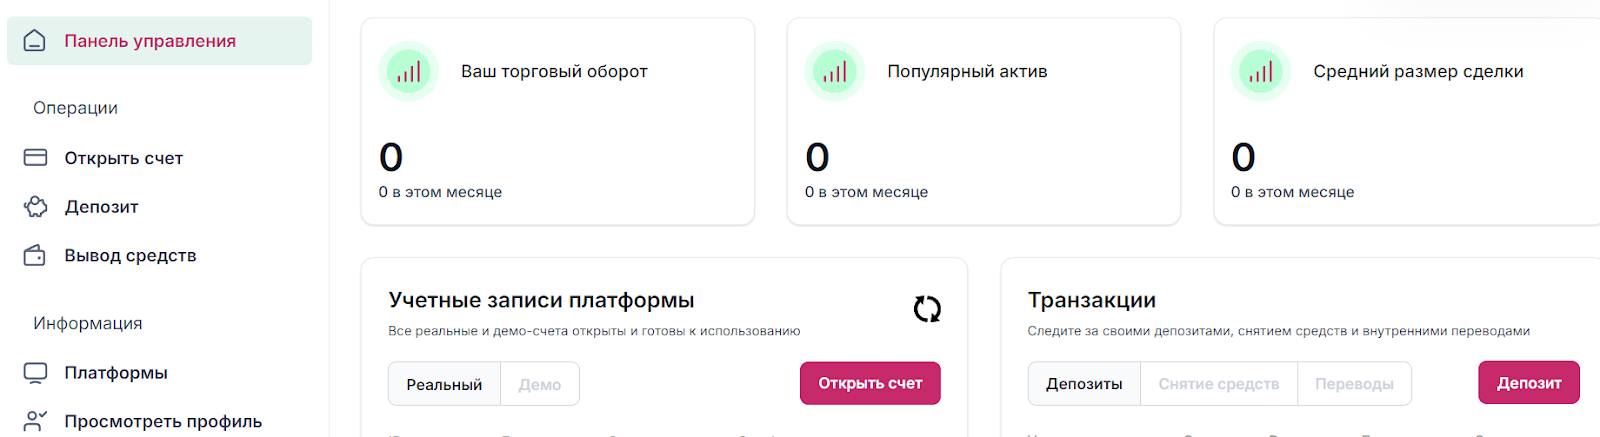Click the chart icon in Средний размер сделки
Image resolution: width=1600 pixels, height=437 pixels.
coord(1261,72)
